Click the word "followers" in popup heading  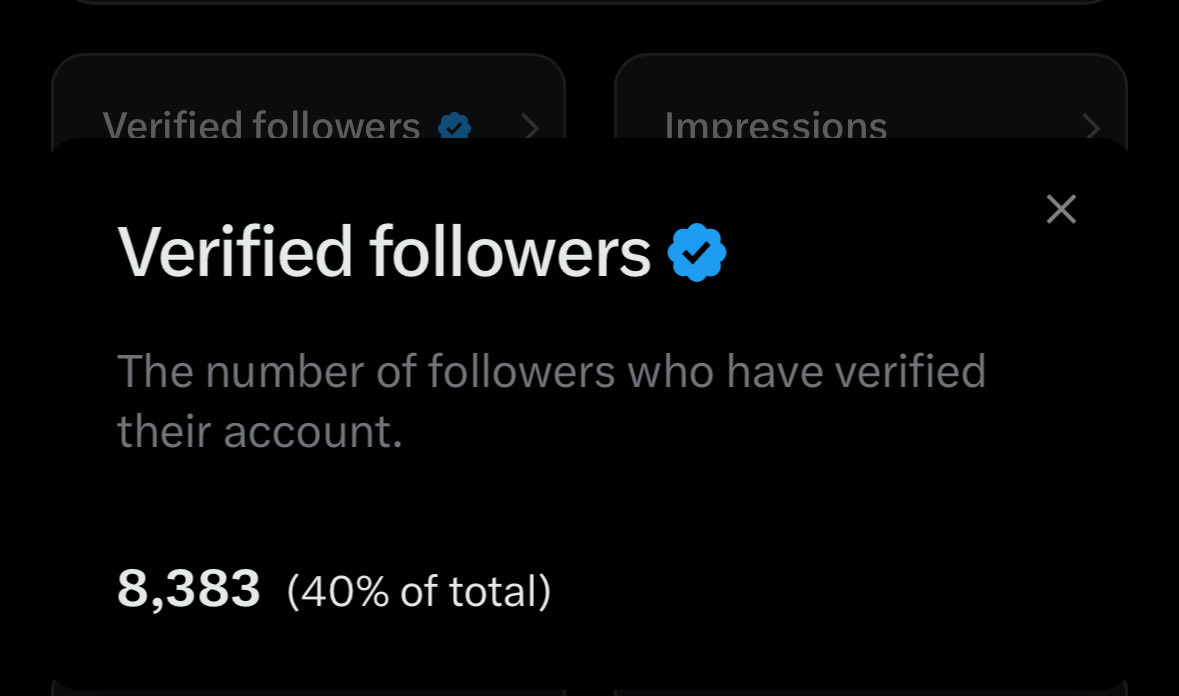tap(510, 253)
